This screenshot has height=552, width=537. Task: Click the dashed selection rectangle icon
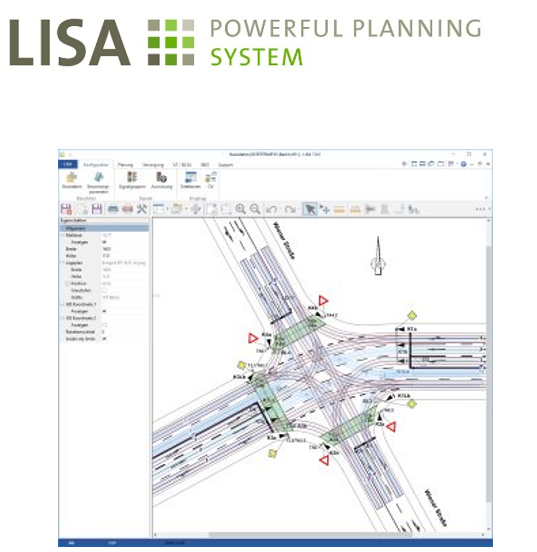pos(226,209)
